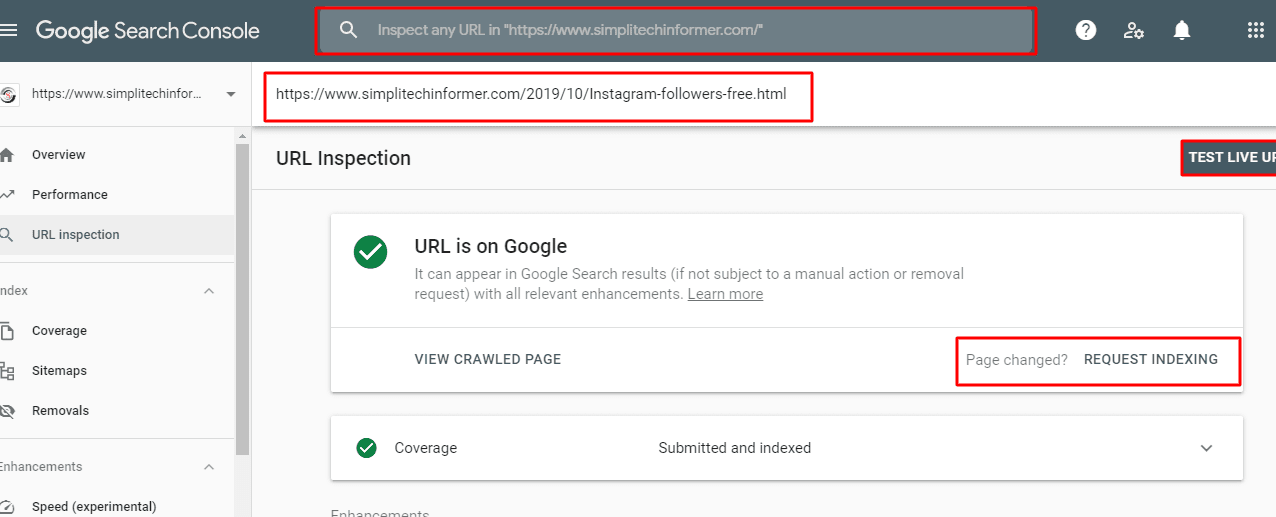Click the 'Page changed?' text
Image resolution: width=1276 pixels, height=517 pixels.
pyautogui.click(x=1017, y=360)
